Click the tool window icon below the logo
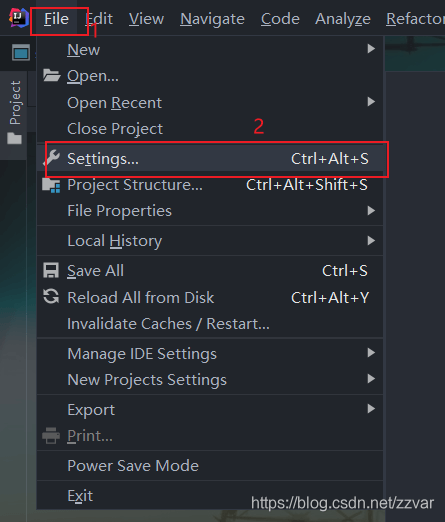 (x=21, y=53)
